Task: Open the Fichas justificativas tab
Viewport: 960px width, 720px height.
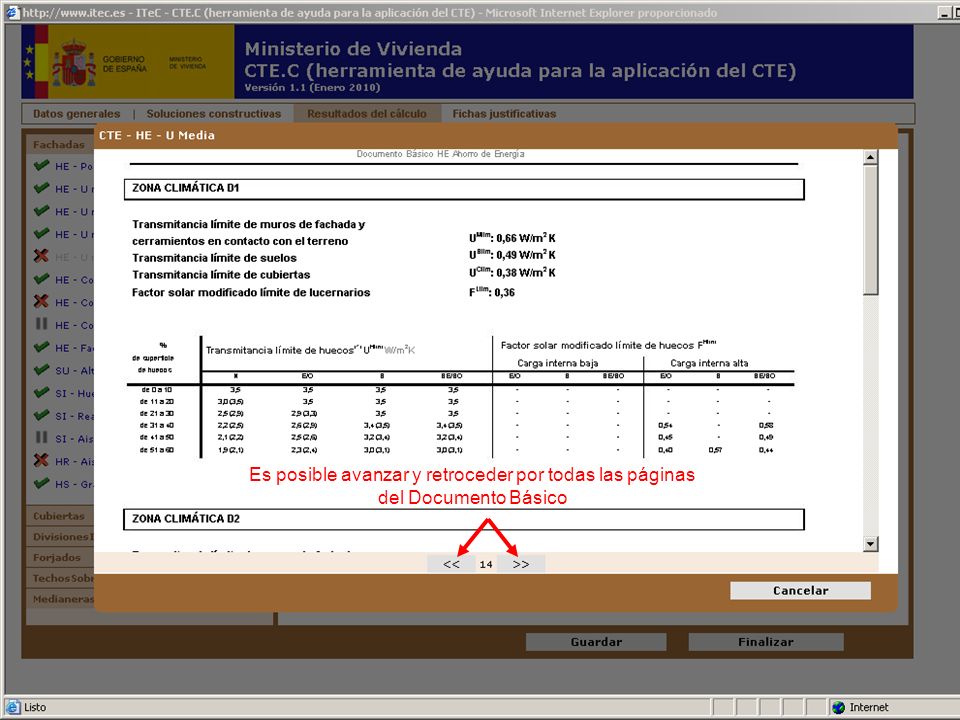Action: [504, 113]
